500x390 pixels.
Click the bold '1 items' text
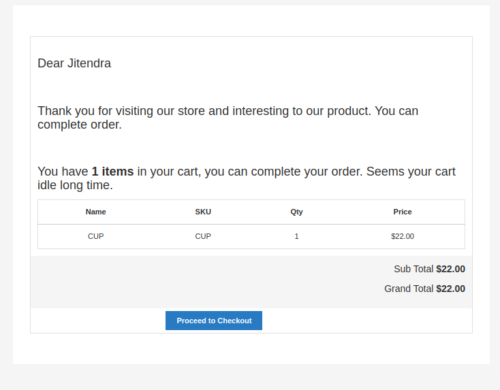coord(112,172)
